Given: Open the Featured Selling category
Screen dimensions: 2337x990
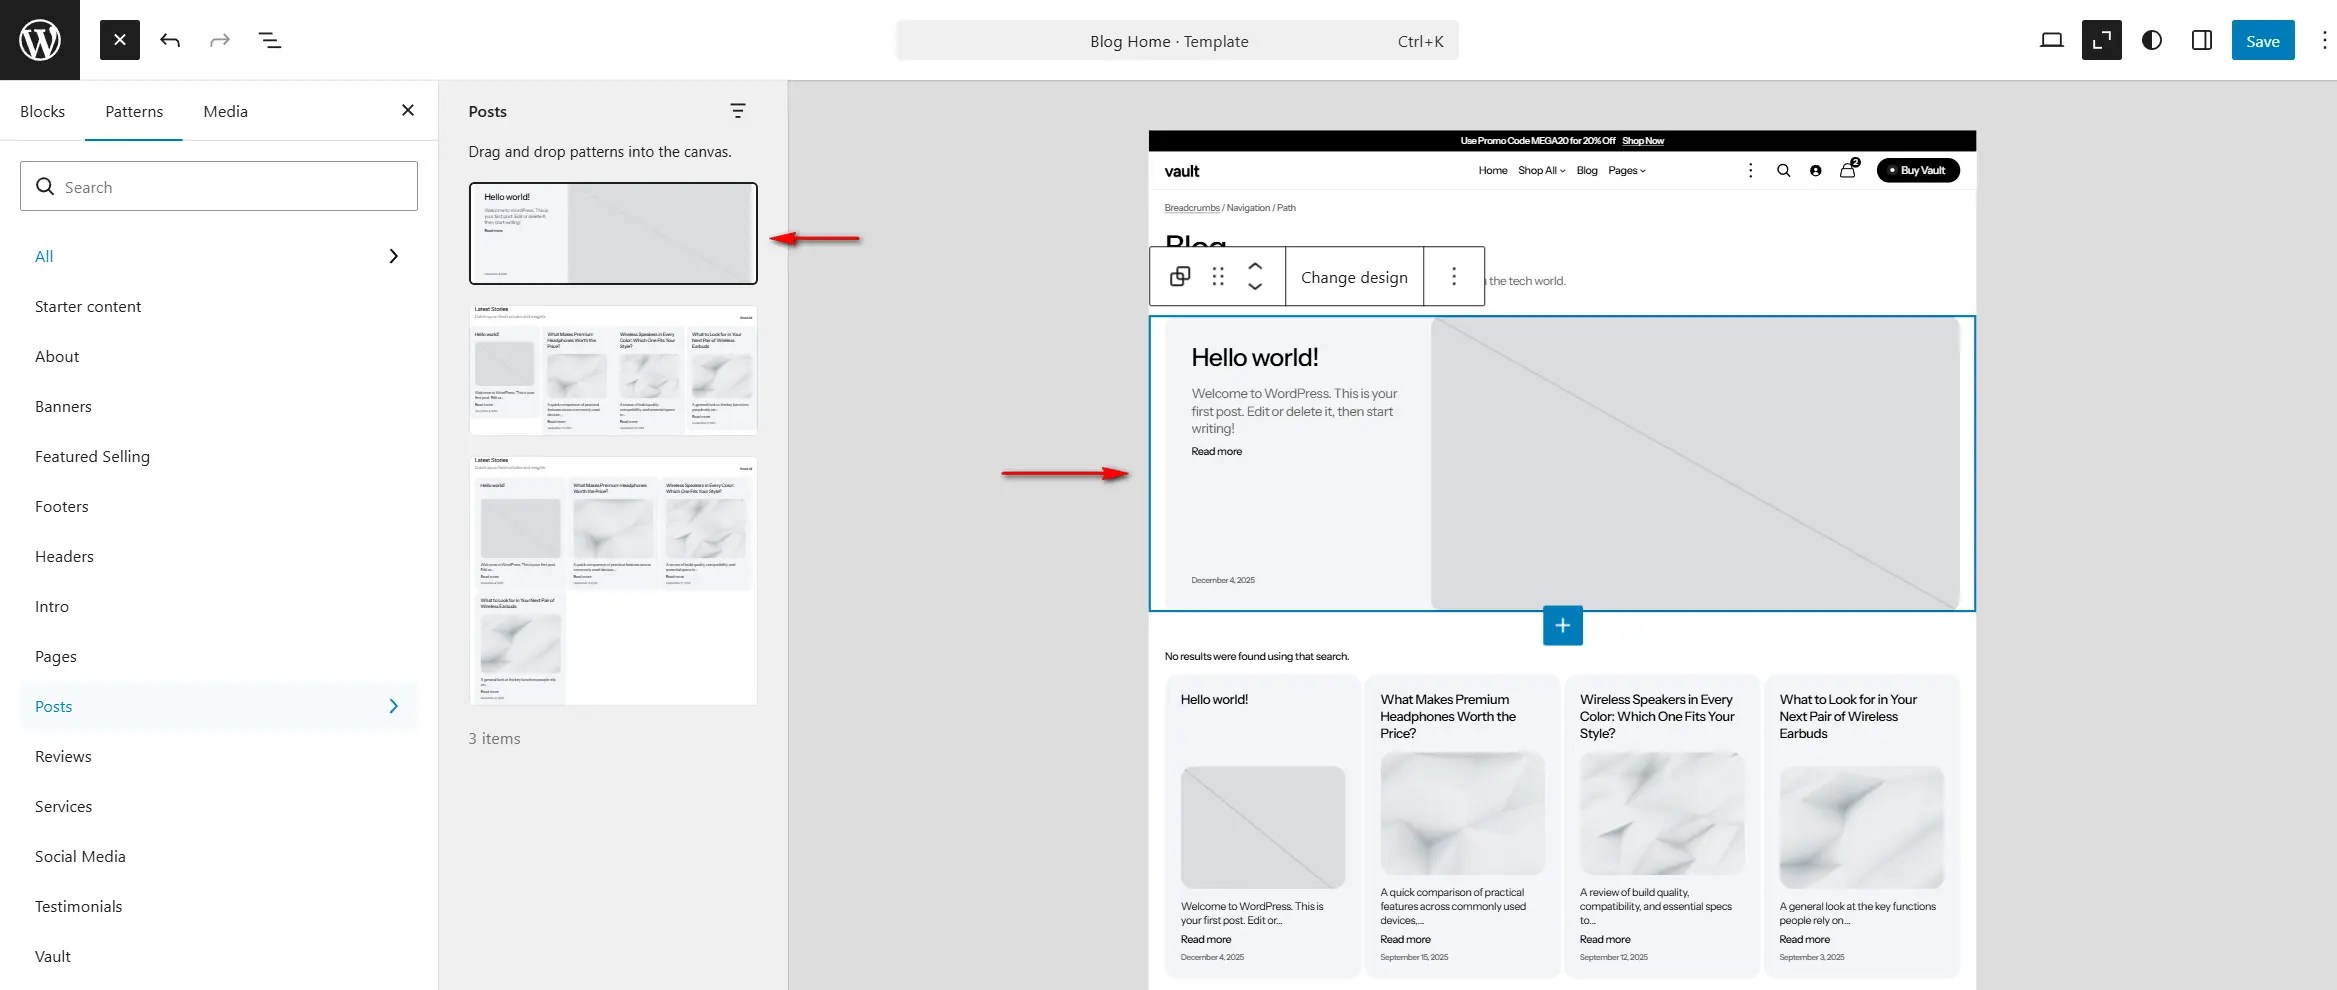Looking at the screenshot, I should pyautogui.click(x=218, y=456).
